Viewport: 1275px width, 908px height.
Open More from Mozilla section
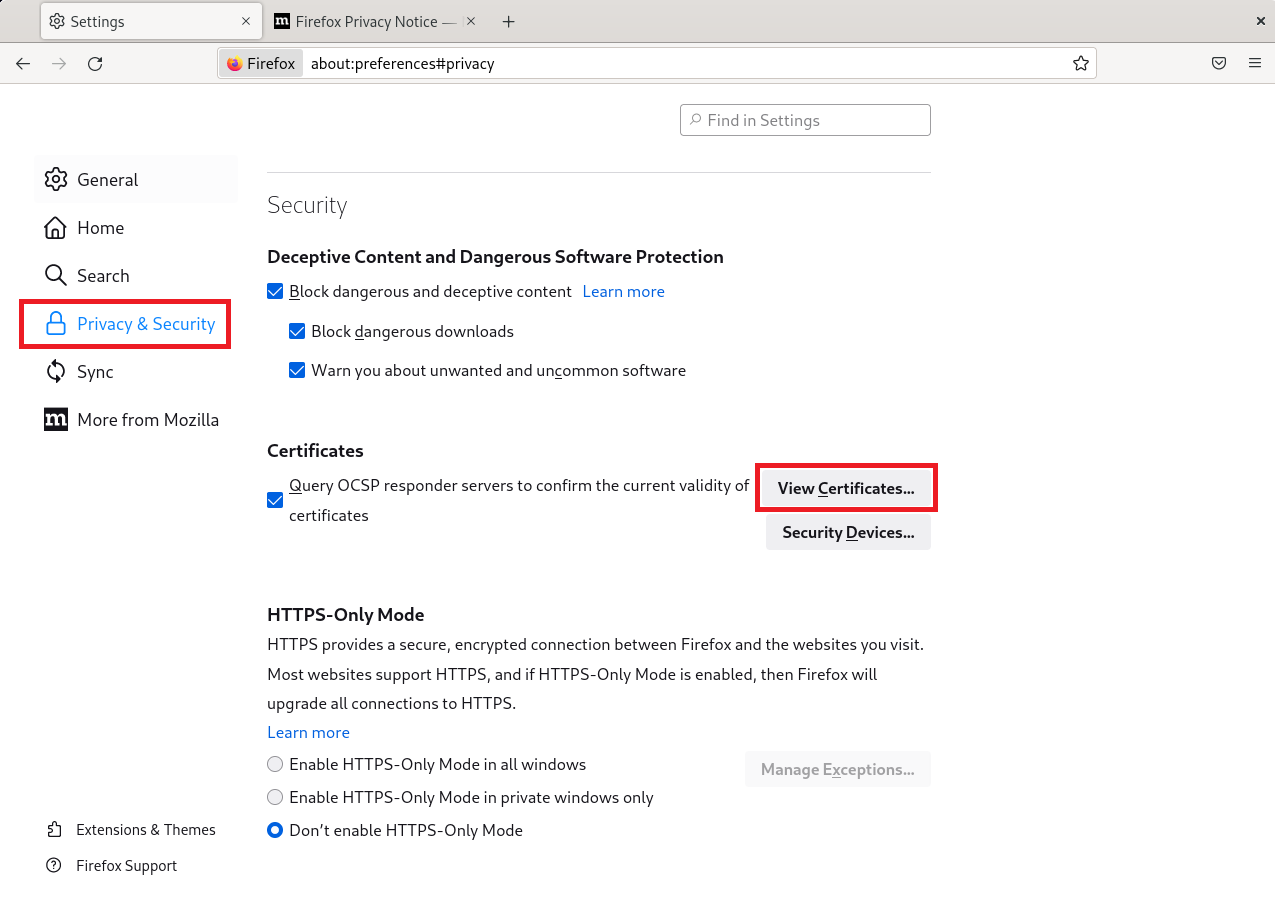point(147,420)
